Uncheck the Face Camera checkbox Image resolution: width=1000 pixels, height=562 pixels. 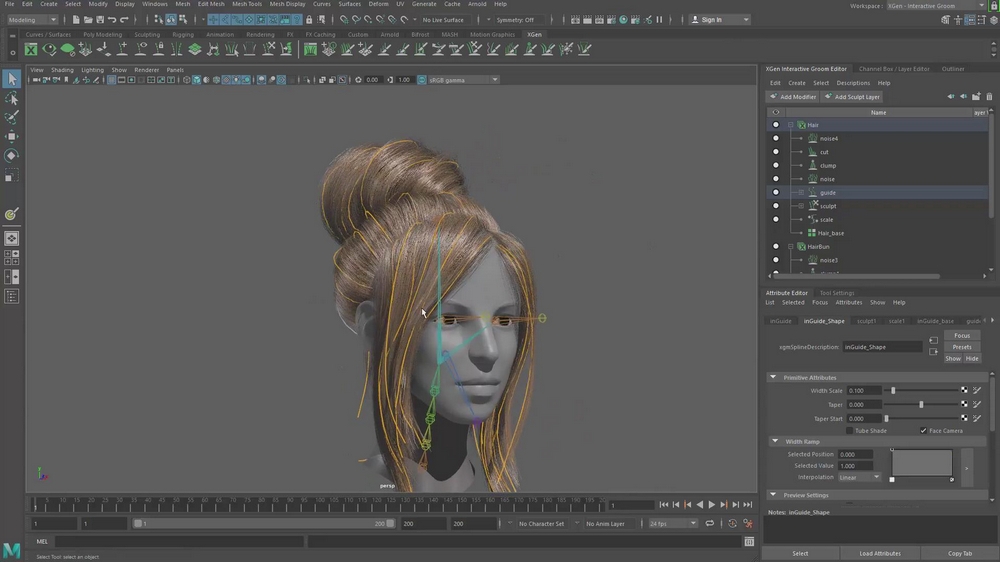[923, 431]
